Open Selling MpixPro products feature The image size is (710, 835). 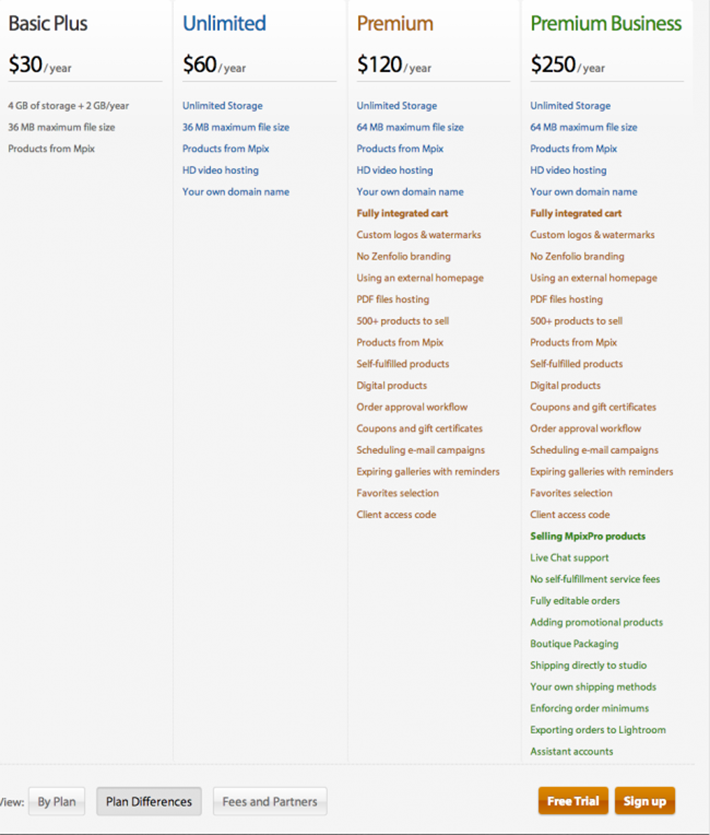tap(587, 536)
